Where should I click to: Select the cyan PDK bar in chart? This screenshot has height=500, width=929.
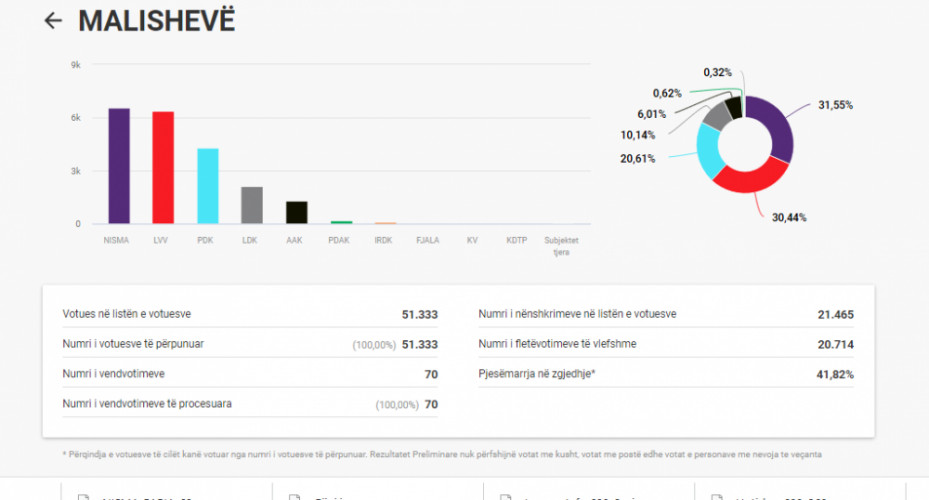pos(207,186)
